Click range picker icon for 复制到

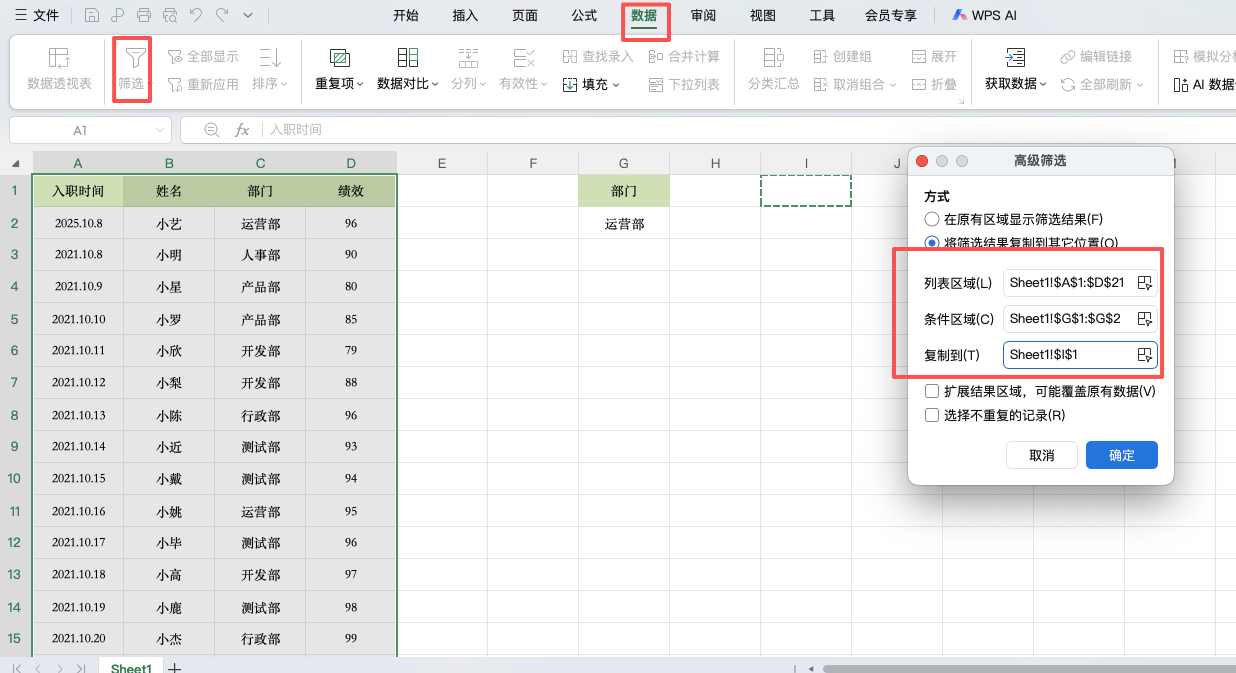pos(1145,355)
